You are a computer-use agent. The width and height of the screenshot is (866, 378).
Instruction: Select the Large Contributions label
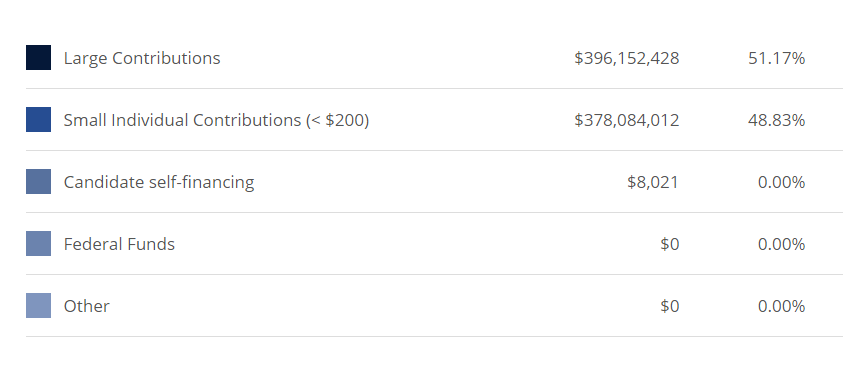coord(142,58)
